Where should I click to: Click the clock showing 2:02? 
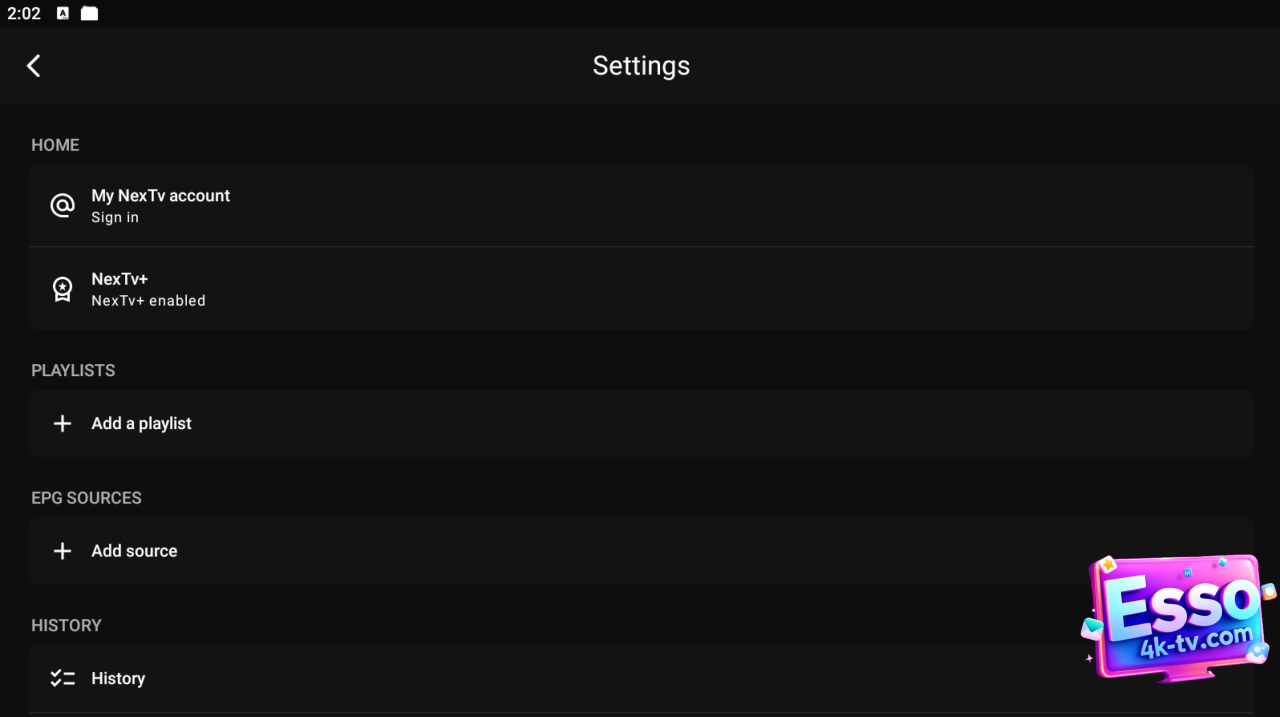(24, 13)
